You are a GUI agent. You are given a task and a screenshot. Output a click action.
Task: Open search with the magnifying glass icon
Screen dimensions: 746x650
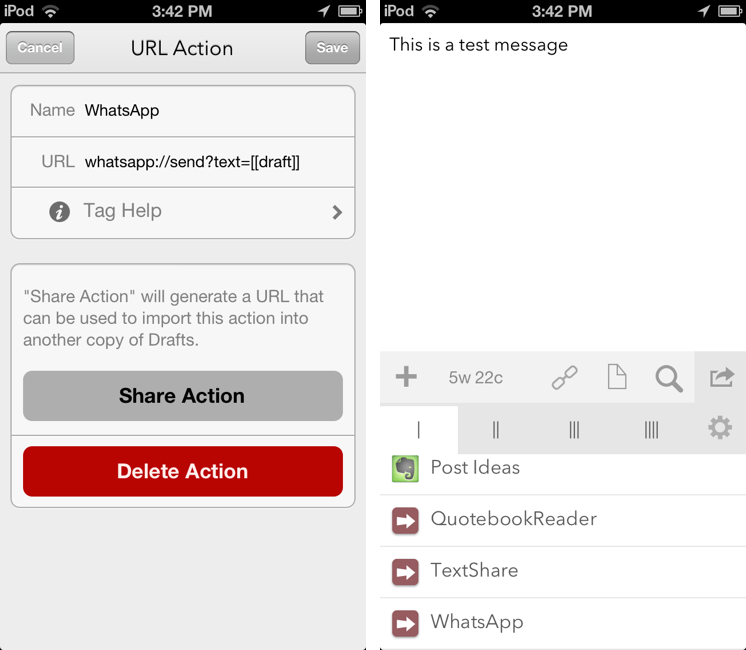coord(668,377)
